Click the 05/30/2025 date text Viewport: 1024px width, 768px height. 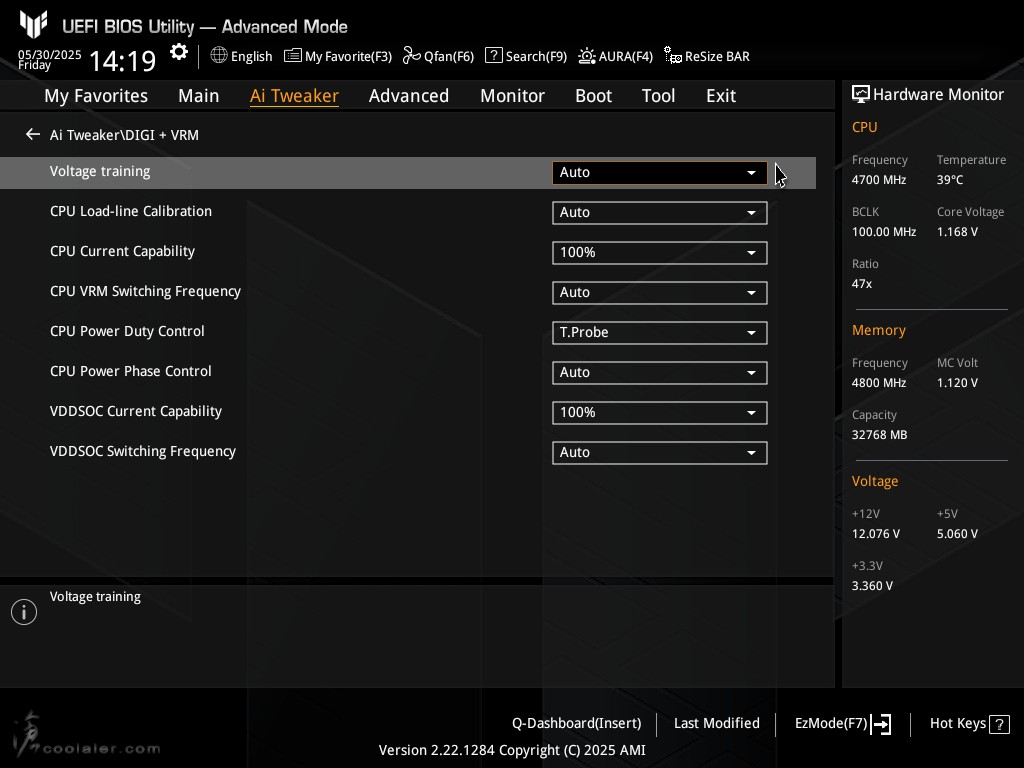pos(50,54)
